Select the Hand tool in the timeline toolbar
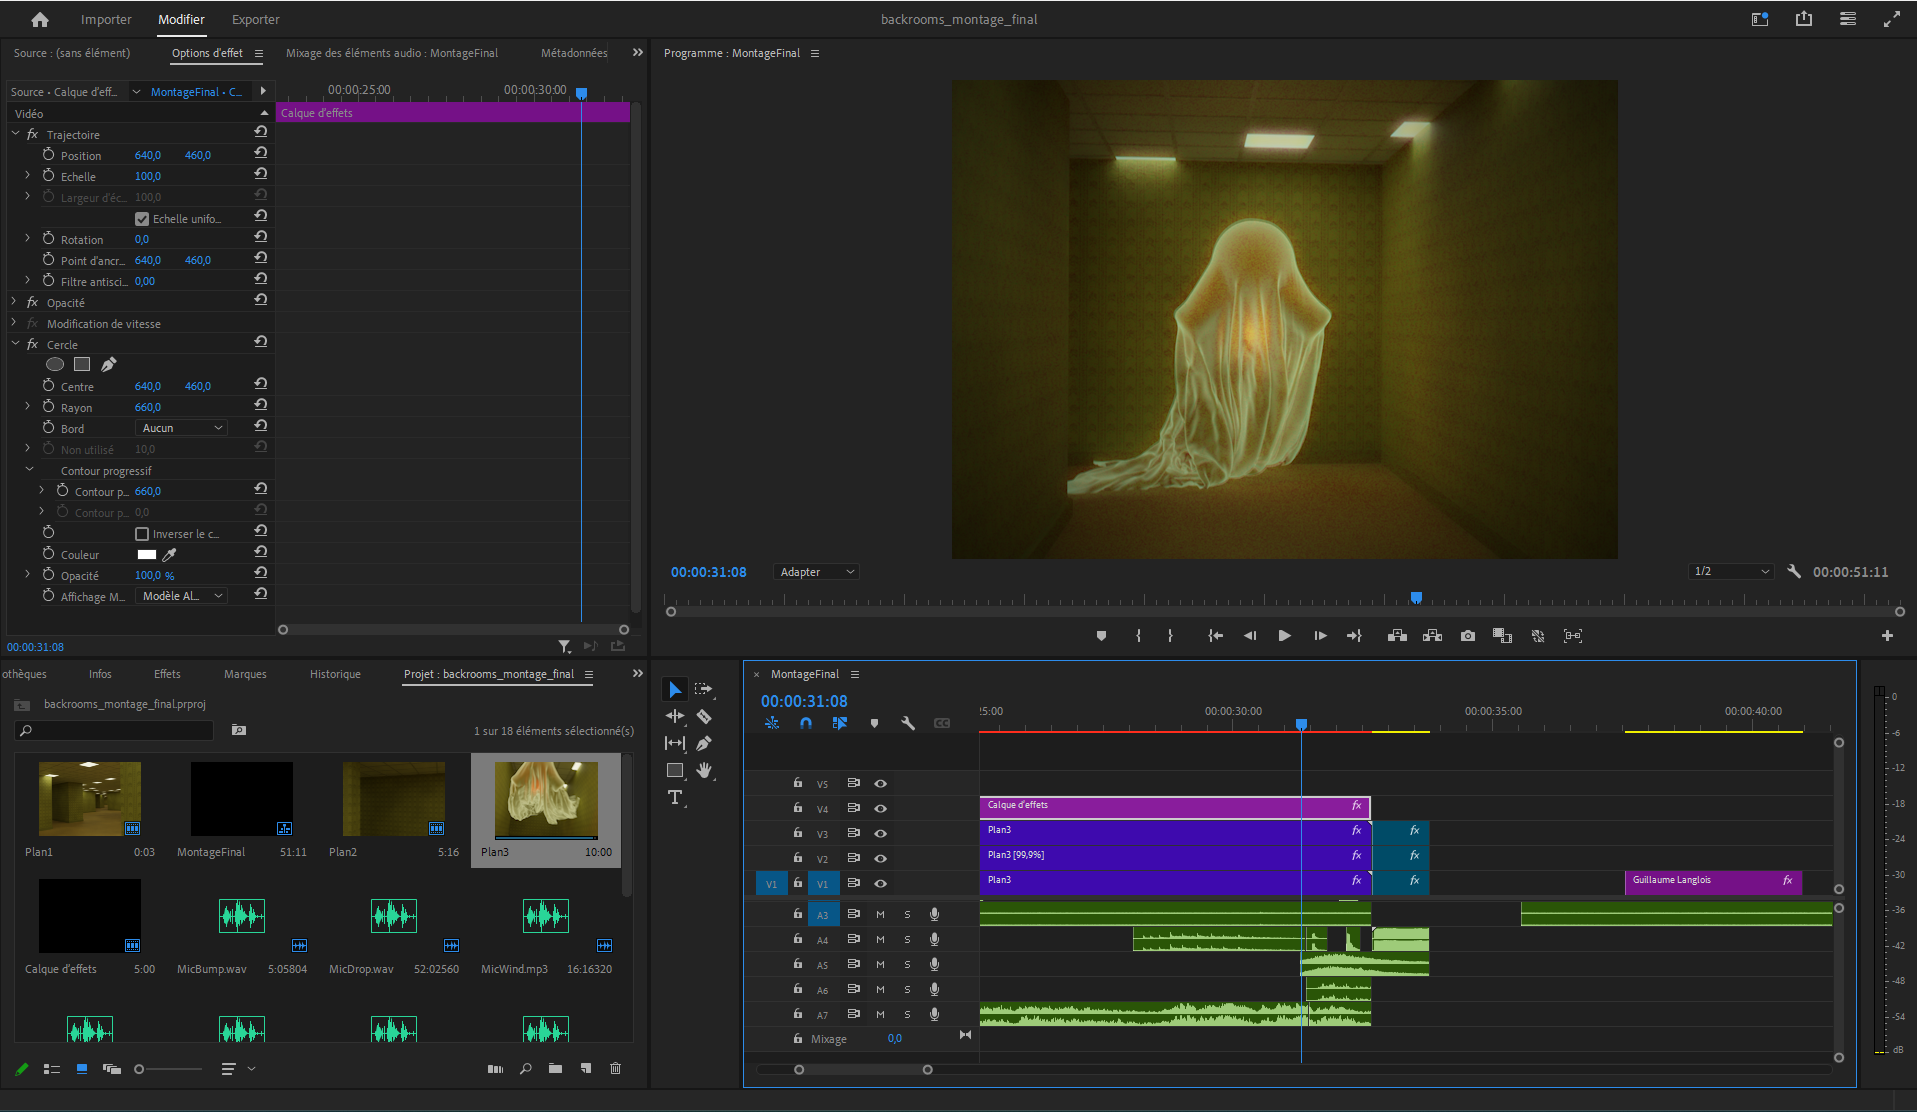This screenshot has width=1917, height=1112. [704, 770]
